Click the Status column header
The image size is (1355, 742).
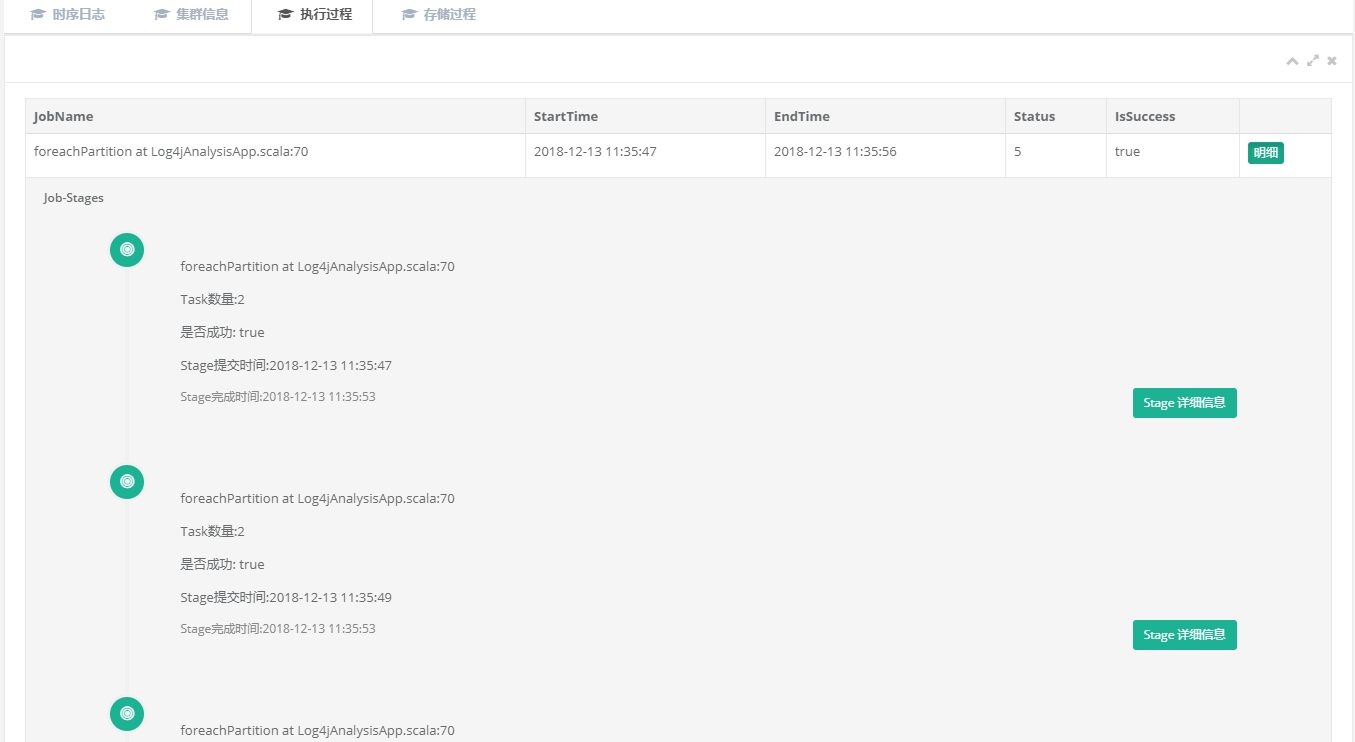(1034, 116)
